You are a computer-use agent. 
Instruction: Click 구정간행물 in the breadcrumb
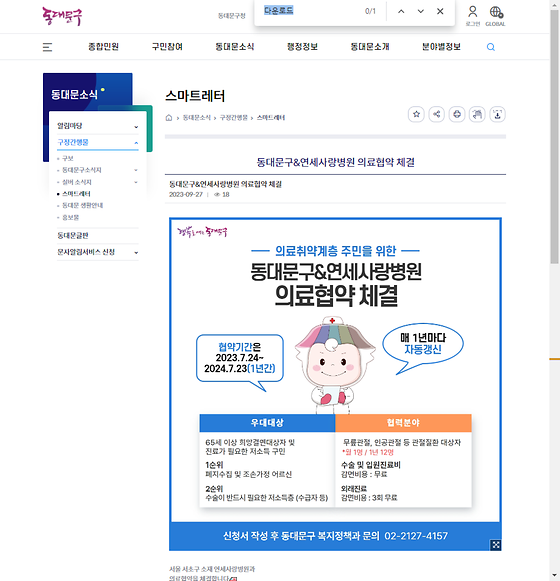coord(233,118)
